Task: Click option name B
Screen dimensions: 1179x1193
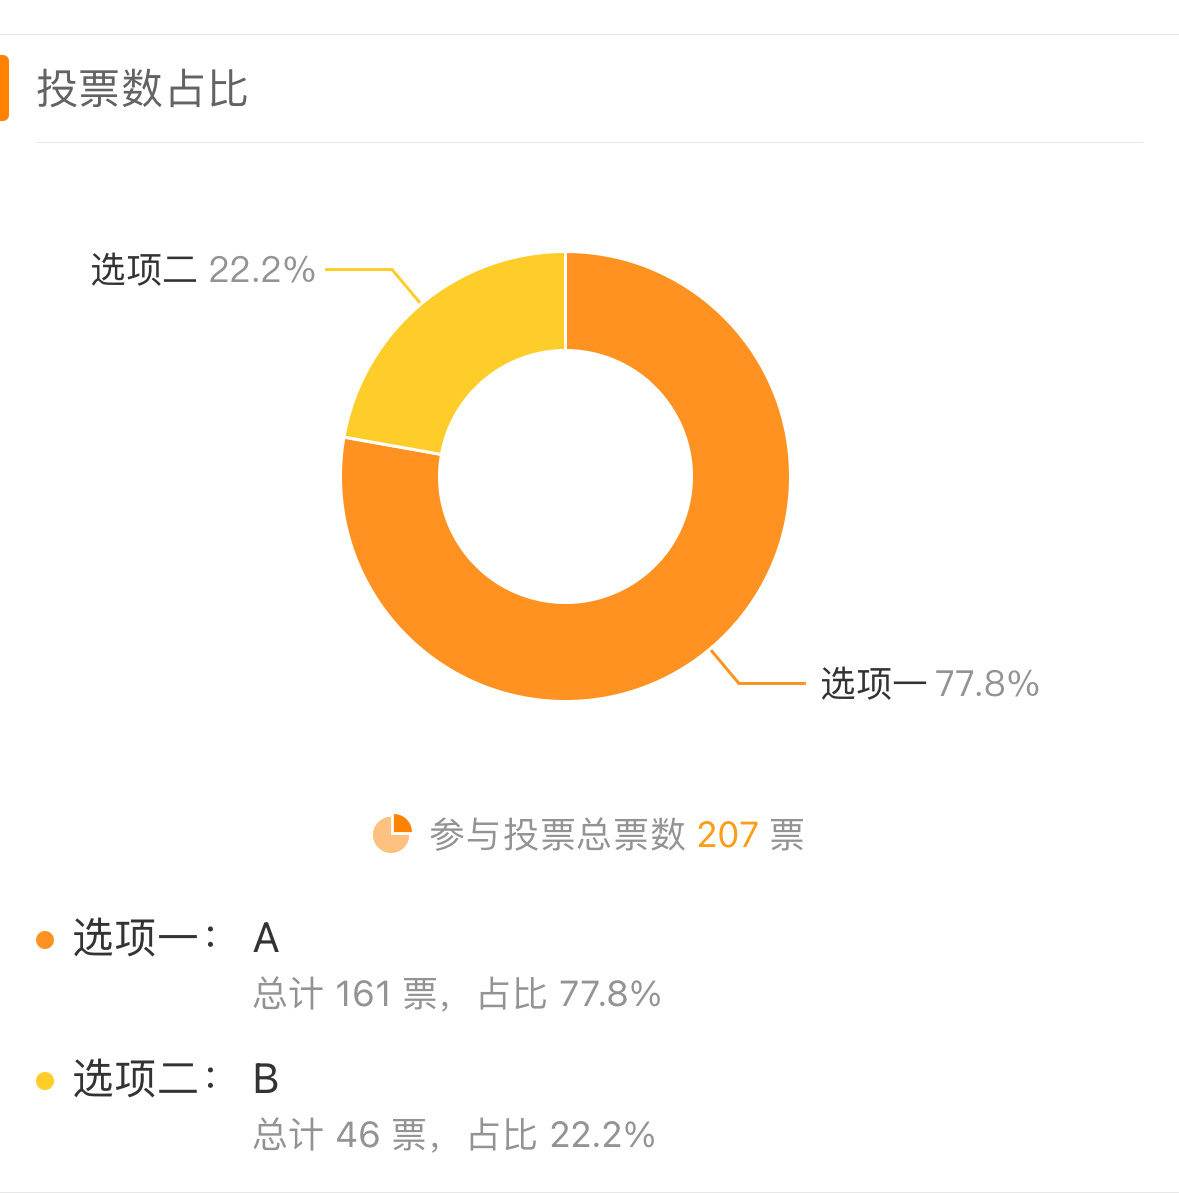Action: [x=266, y=1078]
